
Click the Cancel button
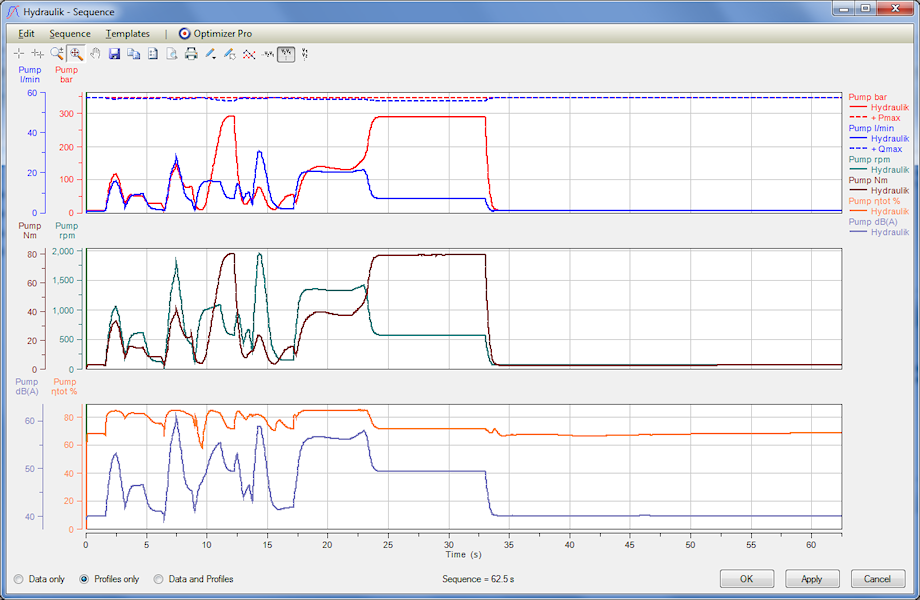click(877, 579)
